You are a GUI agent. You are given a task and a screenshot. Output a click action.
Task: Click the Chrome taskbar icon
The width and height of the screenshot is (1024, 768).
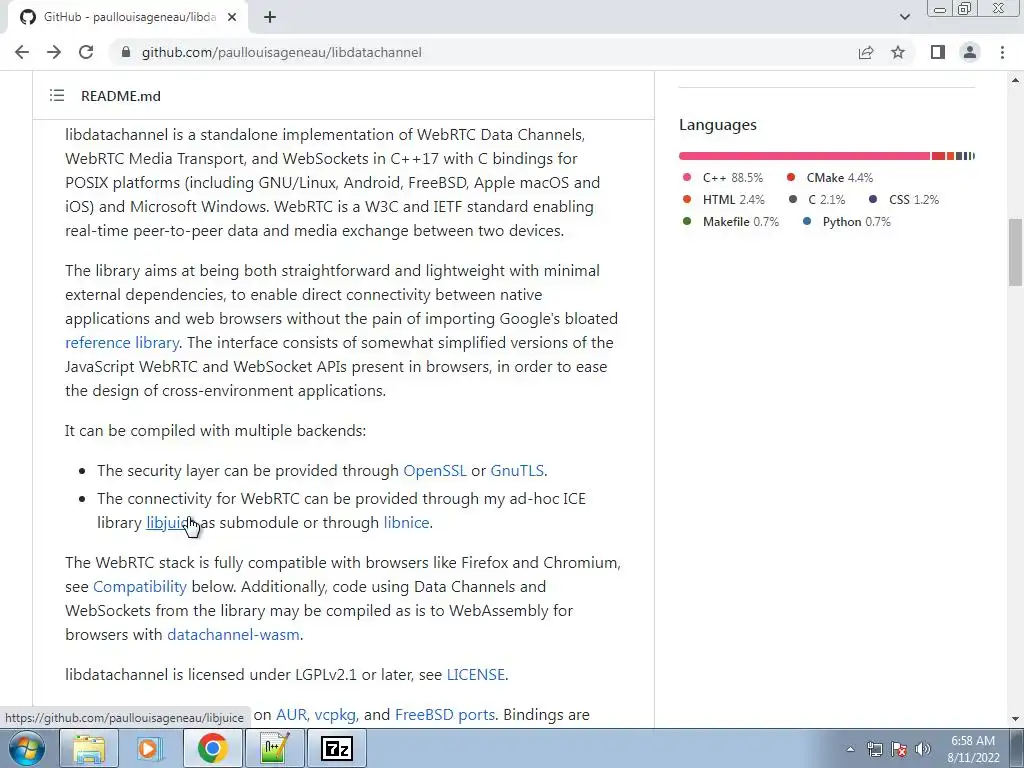212,748
